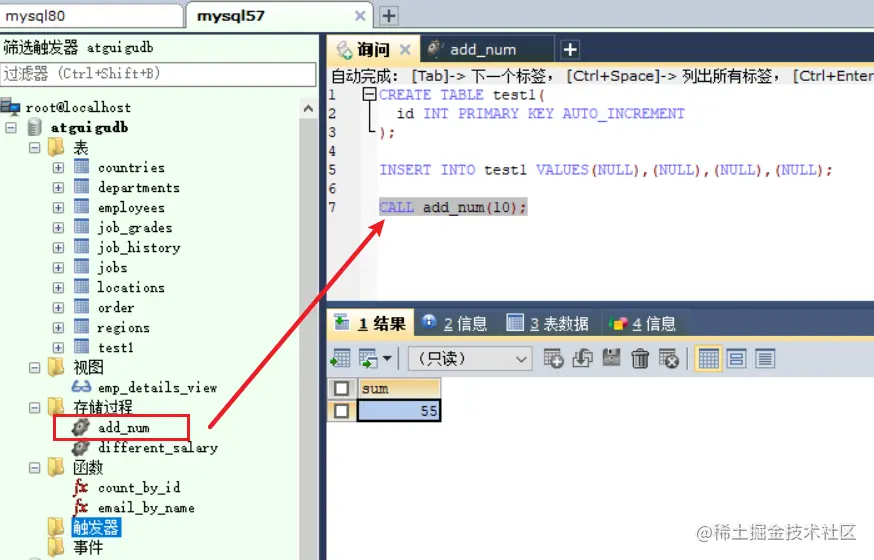This screenshot has height=560, width=874.
Task: Add a new connection tab
Action: click(389, 16)
